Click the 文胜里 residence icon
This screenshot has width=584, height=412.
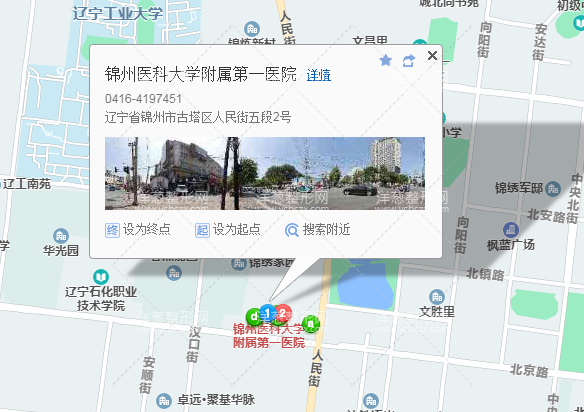[437, 297]
